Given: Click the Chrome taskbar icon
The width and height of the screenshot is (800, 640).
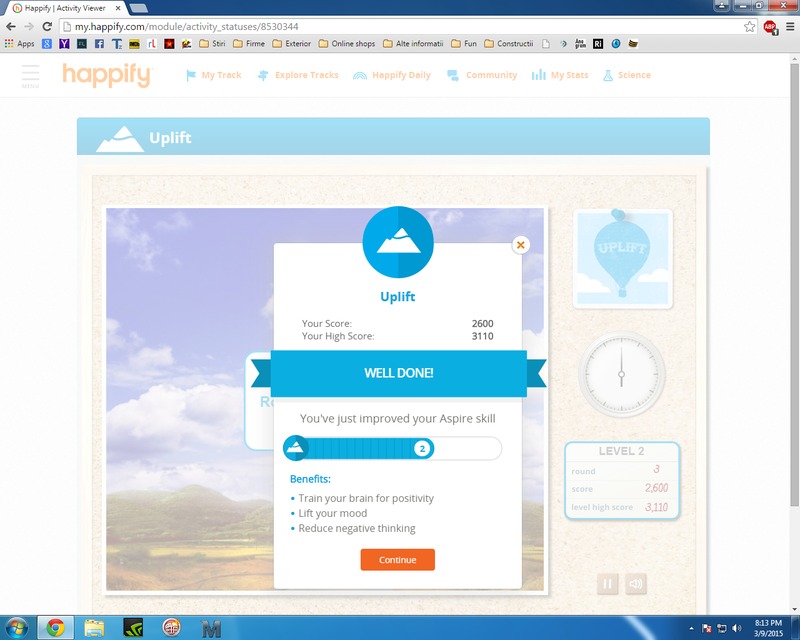Looking at the screenshot, I should (x=56, y=628).
